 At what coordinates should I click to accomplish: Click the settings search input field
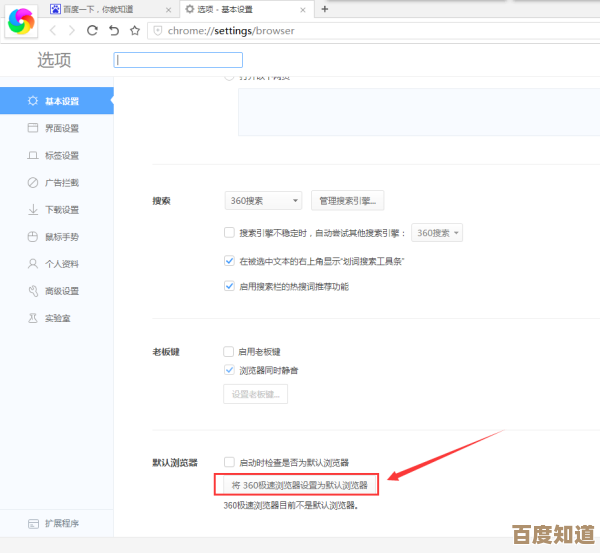point(178,60)
